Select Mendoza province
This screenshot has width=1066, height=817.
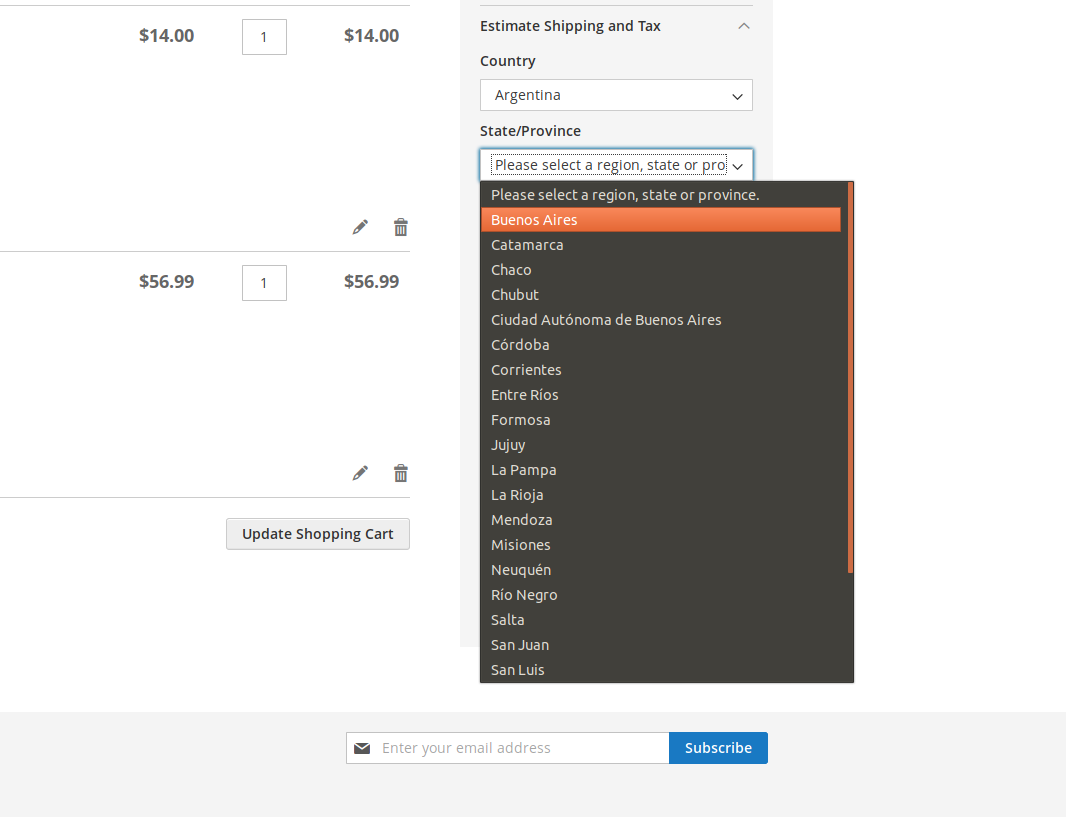click(661, 520)
